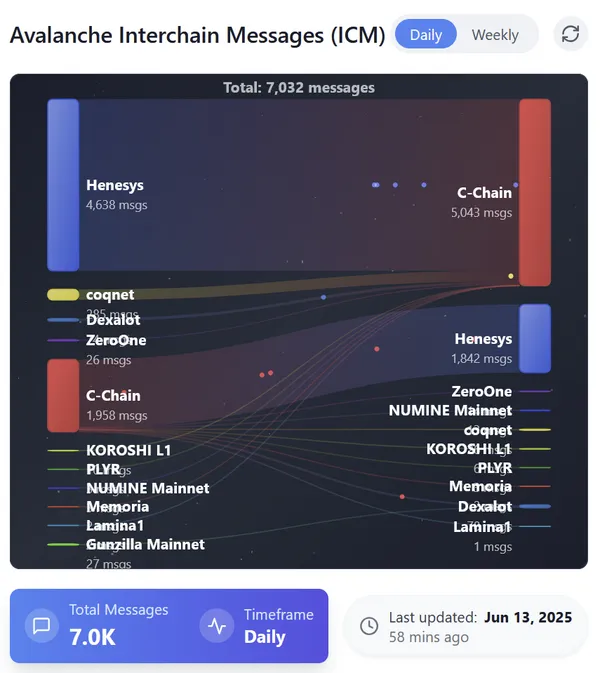Image resolution: width=600 pixels, height=673 pixels.
Task: Click the Total Messages chat bubble icon
Action: tap(41, 626)
